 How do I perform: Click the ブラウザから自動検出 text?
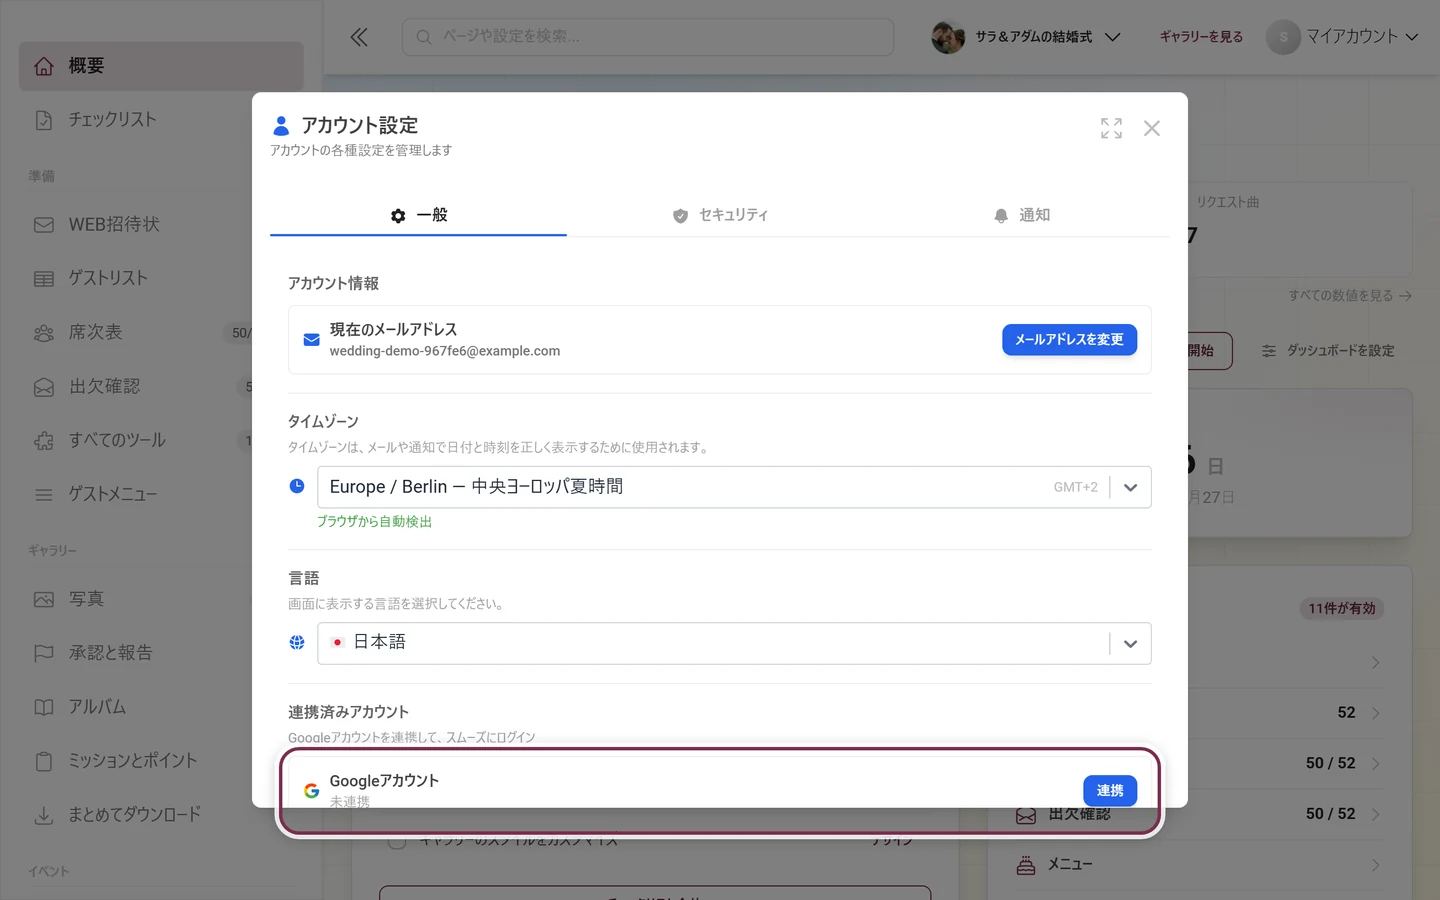375,522
